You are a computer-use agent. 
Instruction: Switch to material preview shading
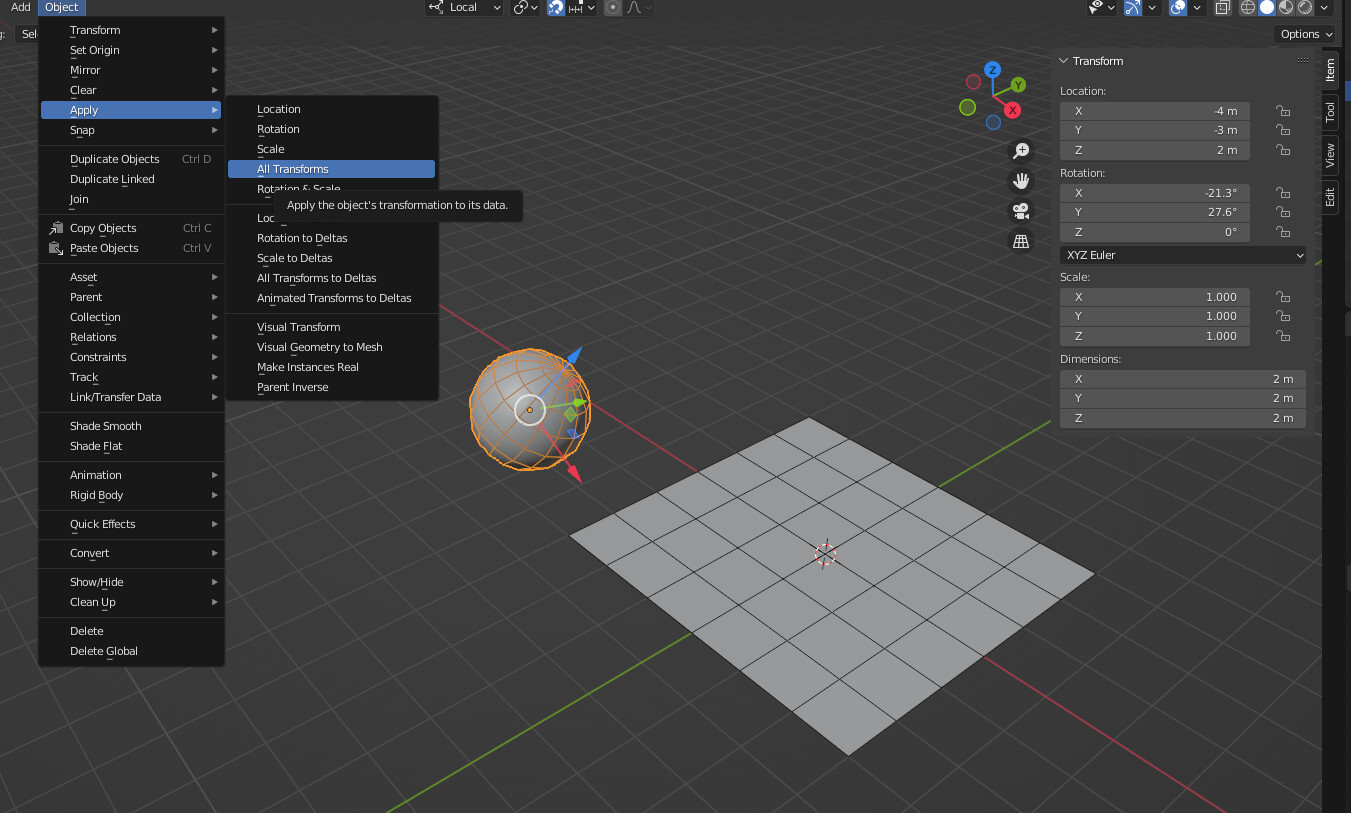[x=1287, y=8]
